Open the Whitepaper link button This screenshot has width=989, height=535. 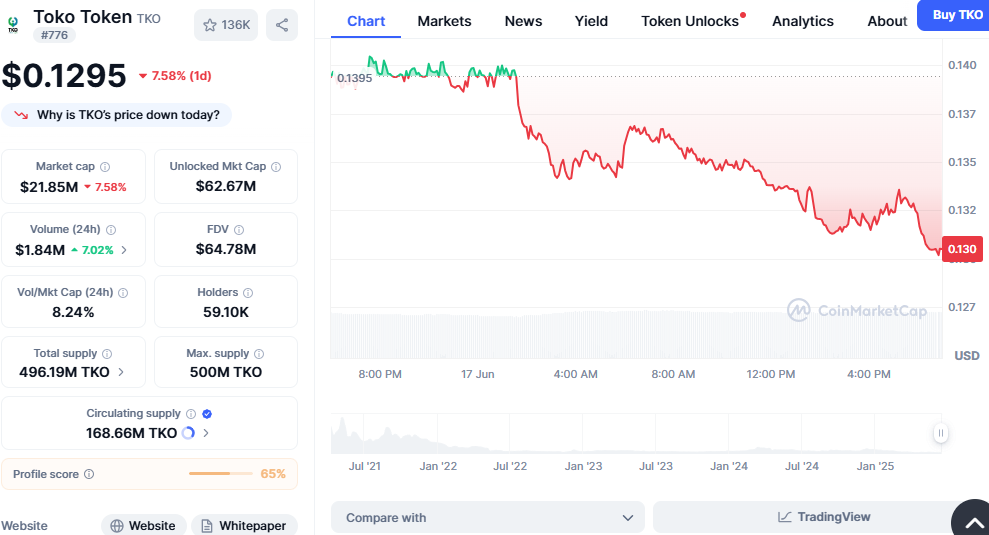coord(244,525)
